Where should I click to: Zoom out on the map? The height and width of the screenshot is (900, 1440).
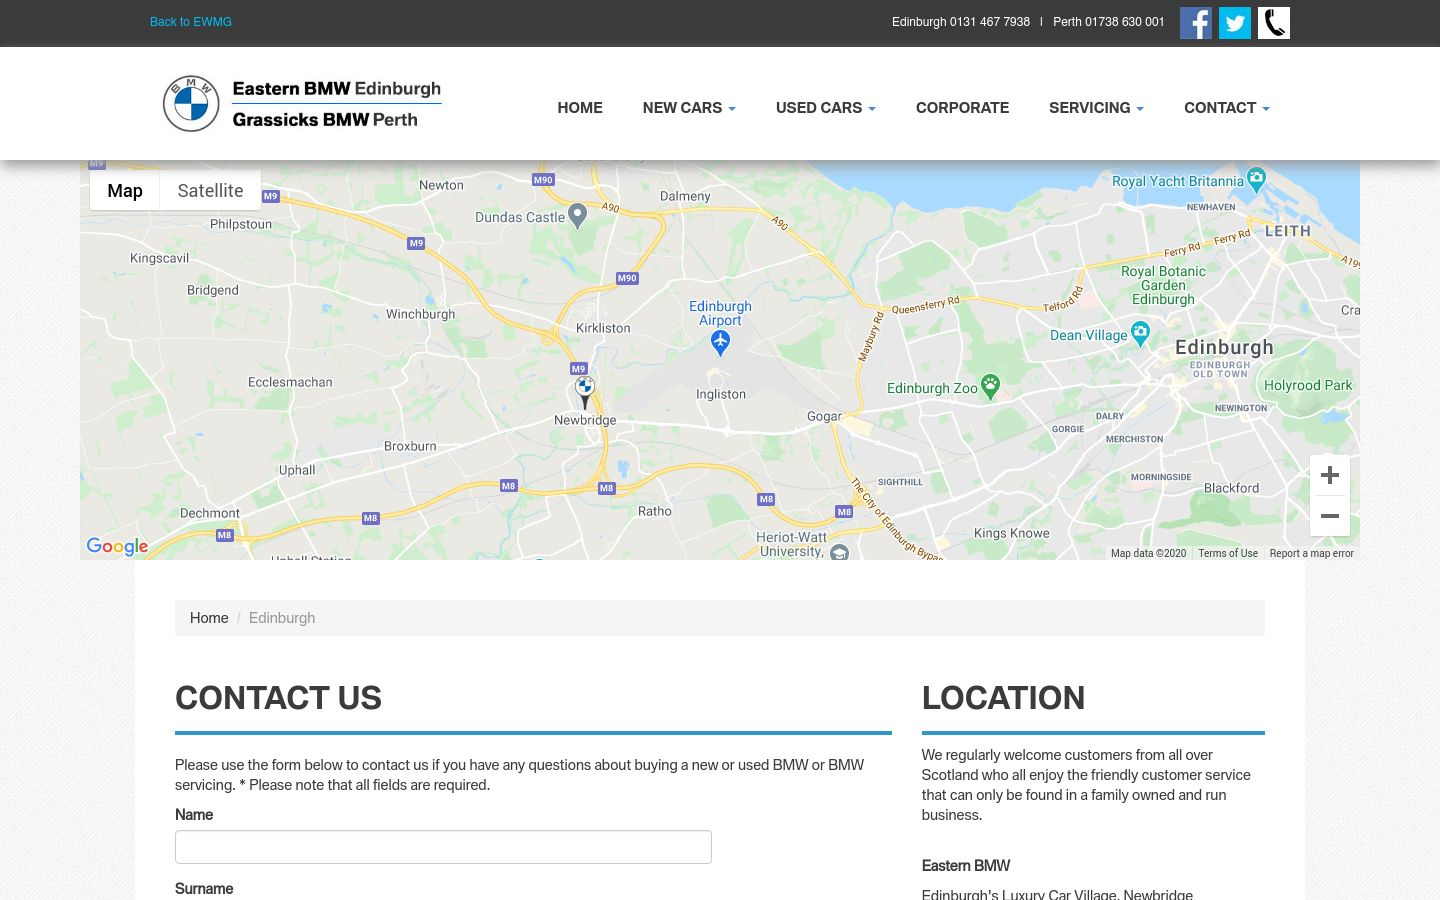click(x=1330, y=516)
